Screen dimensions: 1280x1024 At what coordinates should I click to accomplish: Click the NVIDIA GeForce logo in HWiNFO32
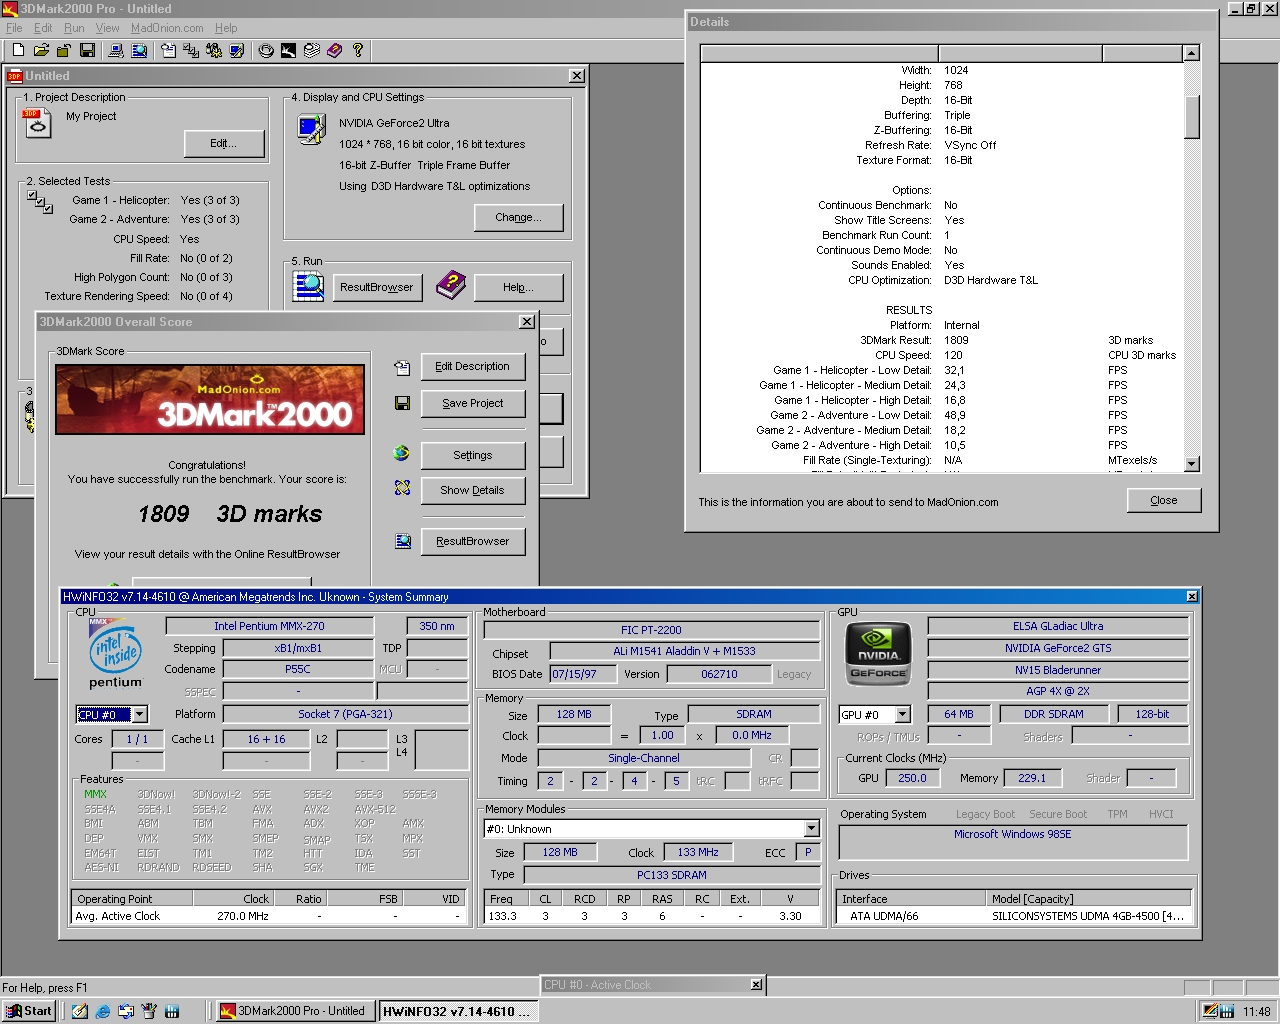pyautogui.click(x=878, y=653)
